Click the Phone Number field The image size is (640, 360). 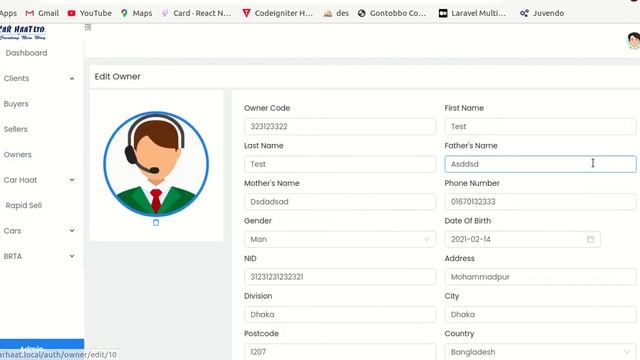coord(540,202)
